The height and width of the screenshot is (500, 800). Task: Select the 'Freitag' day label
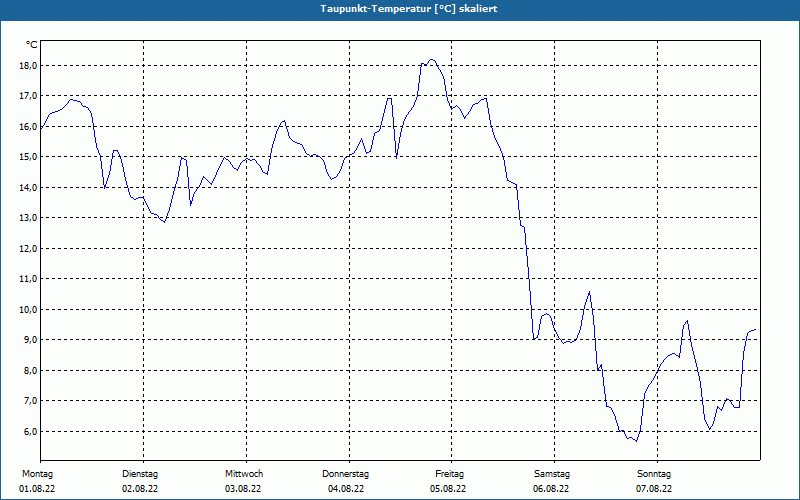pyautogui.click(x=449, y=474)
